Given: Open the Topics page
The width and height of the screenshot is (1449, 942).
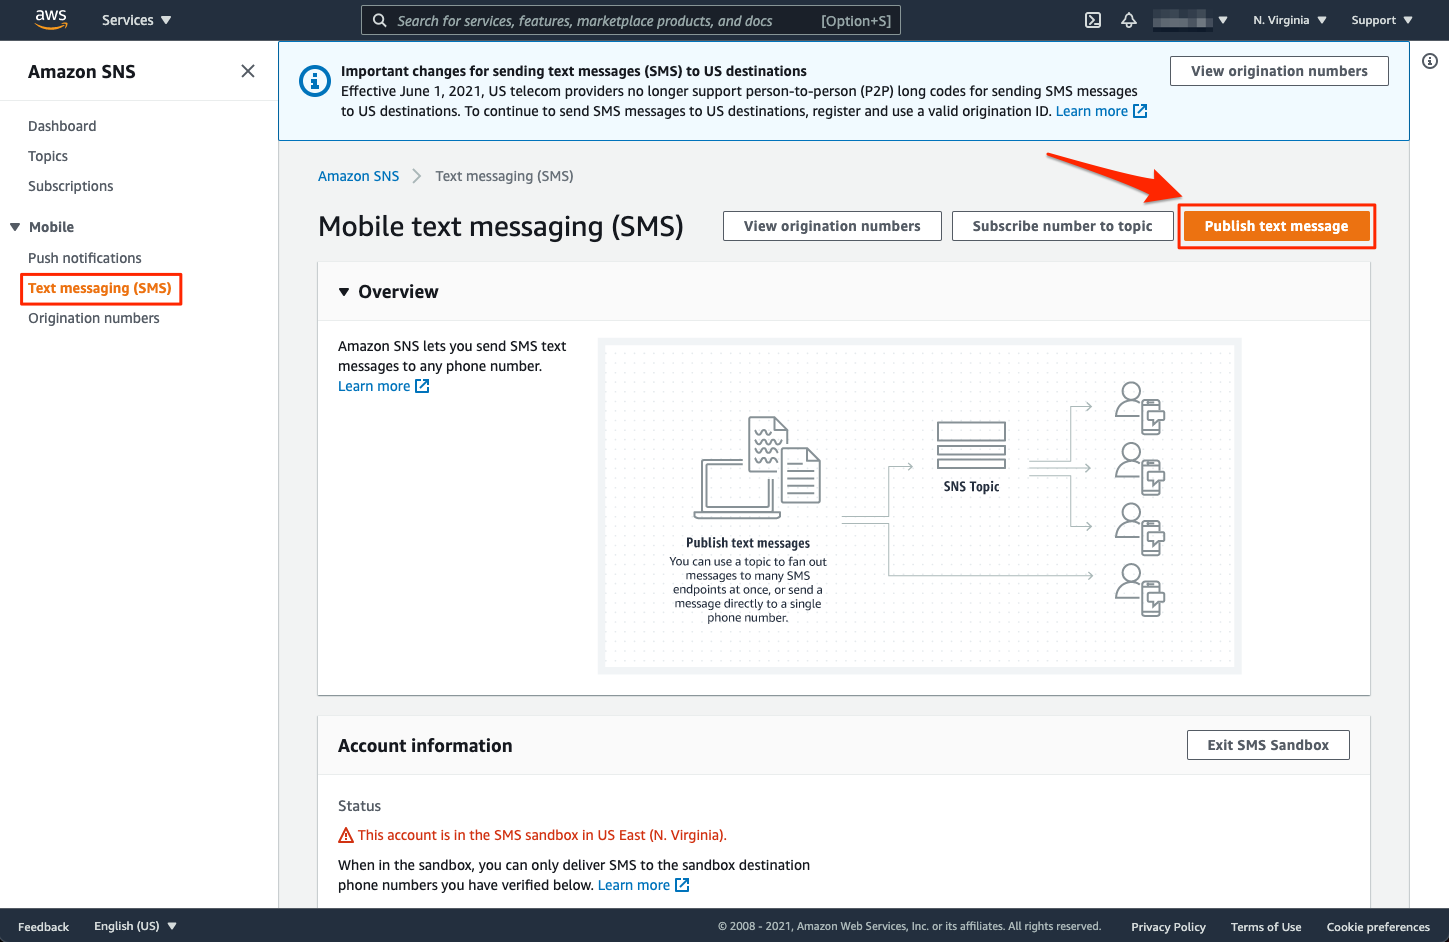Looking at the screenshot, I should pyautogui.click(x=48, y=156).
